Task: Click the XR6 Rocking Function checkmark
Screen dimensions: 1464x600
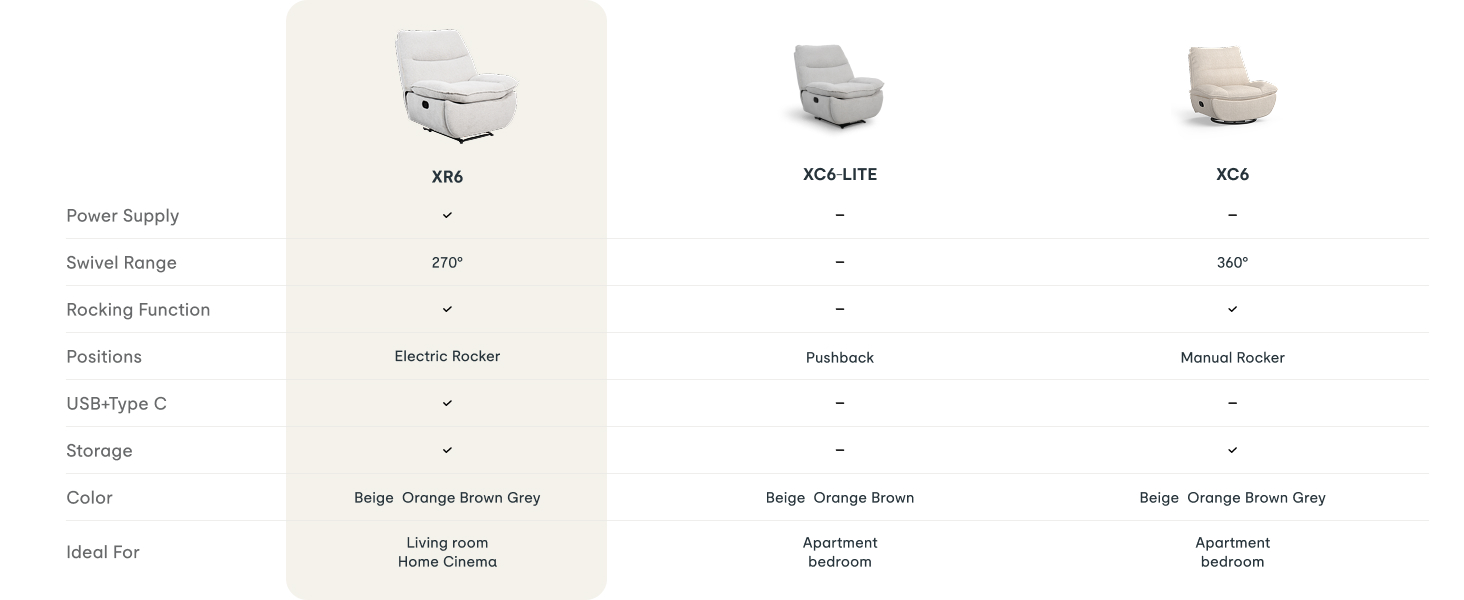Action: [x=447, y=309]
